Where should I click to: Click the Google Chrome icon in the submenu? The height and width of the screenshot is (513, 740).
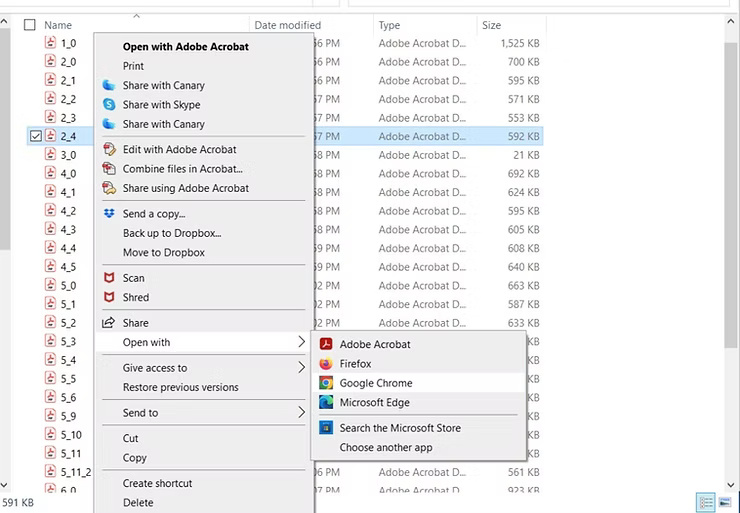[x=326, y=383]
